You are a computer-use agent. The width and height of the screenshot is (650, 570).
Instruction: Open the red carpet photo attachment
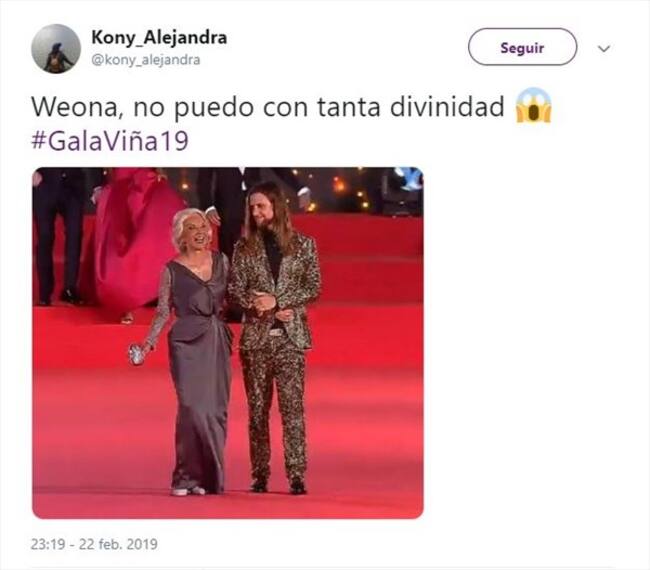pyautogui.click(x=228, y=343)
